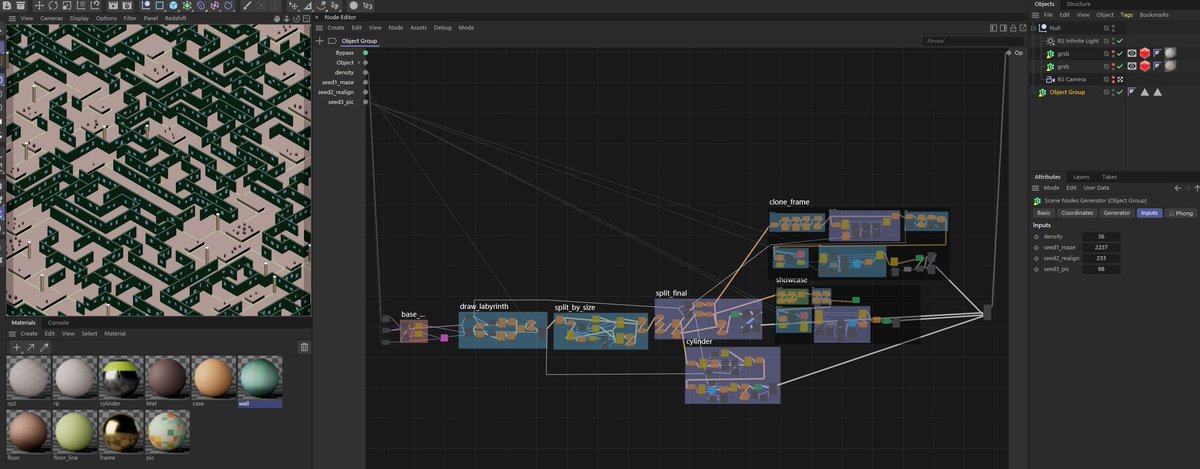Click the red cube tag on second grsb
This screenshot has height=469, width=1200.
point(1145,66)
